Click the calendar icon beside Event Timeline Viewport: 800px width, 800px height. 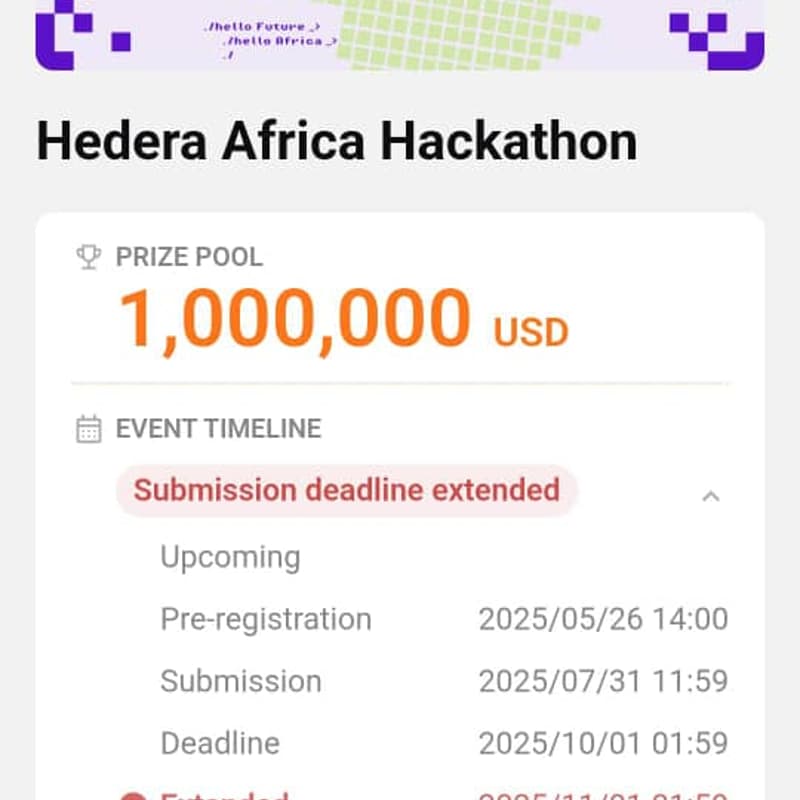pyautogui.click(x=89, y=429)
